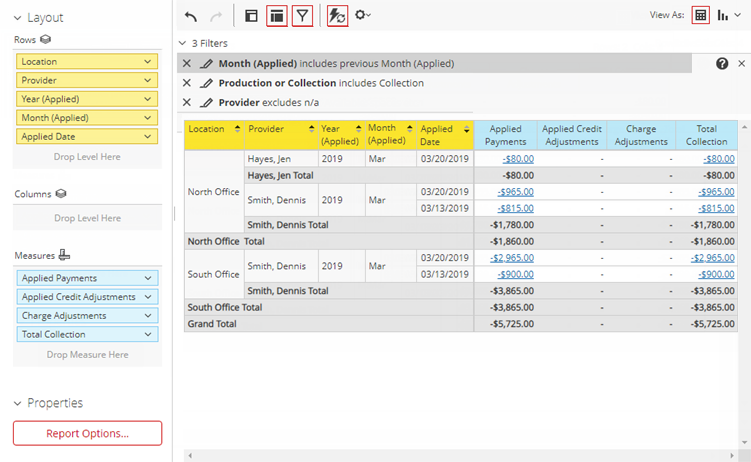Viewport: 751px width, 462px height.
Task: Click the Undo arrow in the toolbar
Action: tap(191, 16)
